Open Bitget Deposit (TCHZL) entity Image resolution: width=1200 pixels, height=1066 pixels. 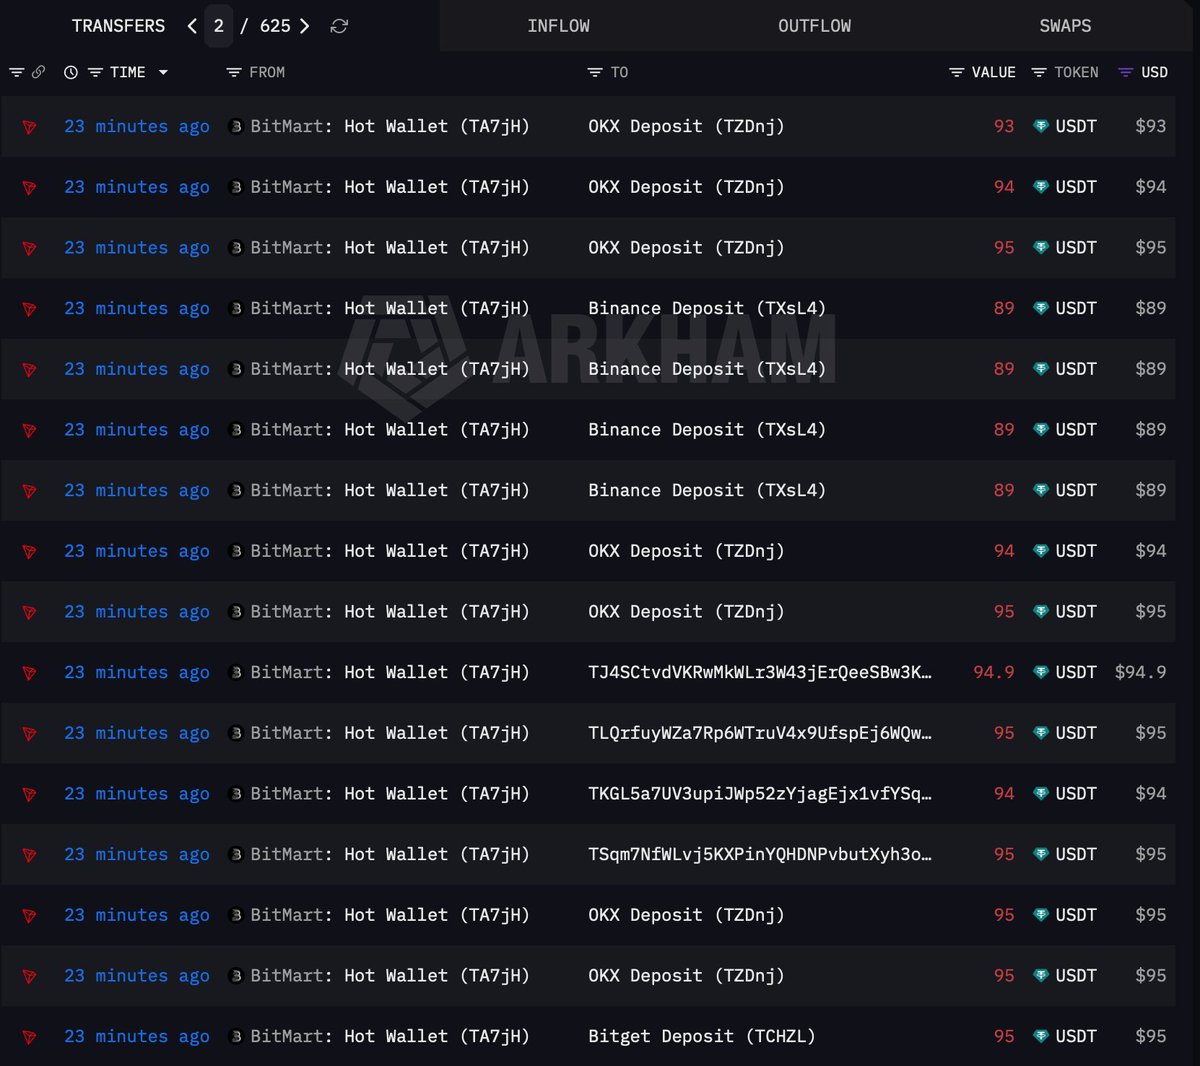pos(702,1036)
